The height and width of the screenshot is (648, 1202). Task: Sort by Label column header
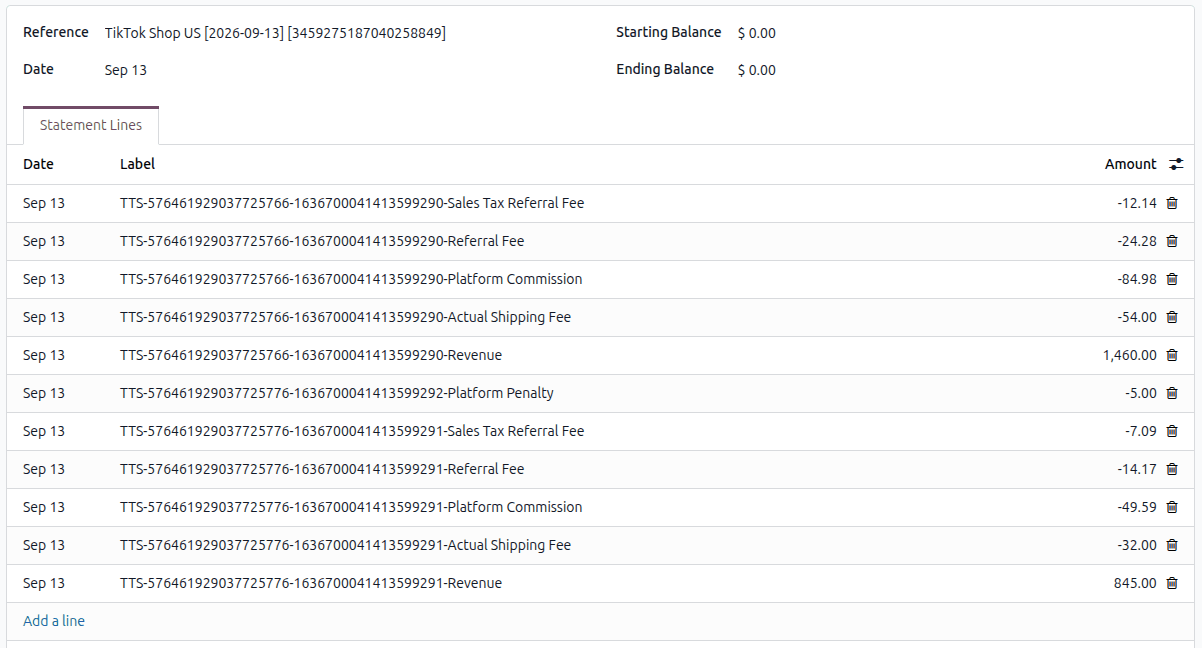coord(138,164)
